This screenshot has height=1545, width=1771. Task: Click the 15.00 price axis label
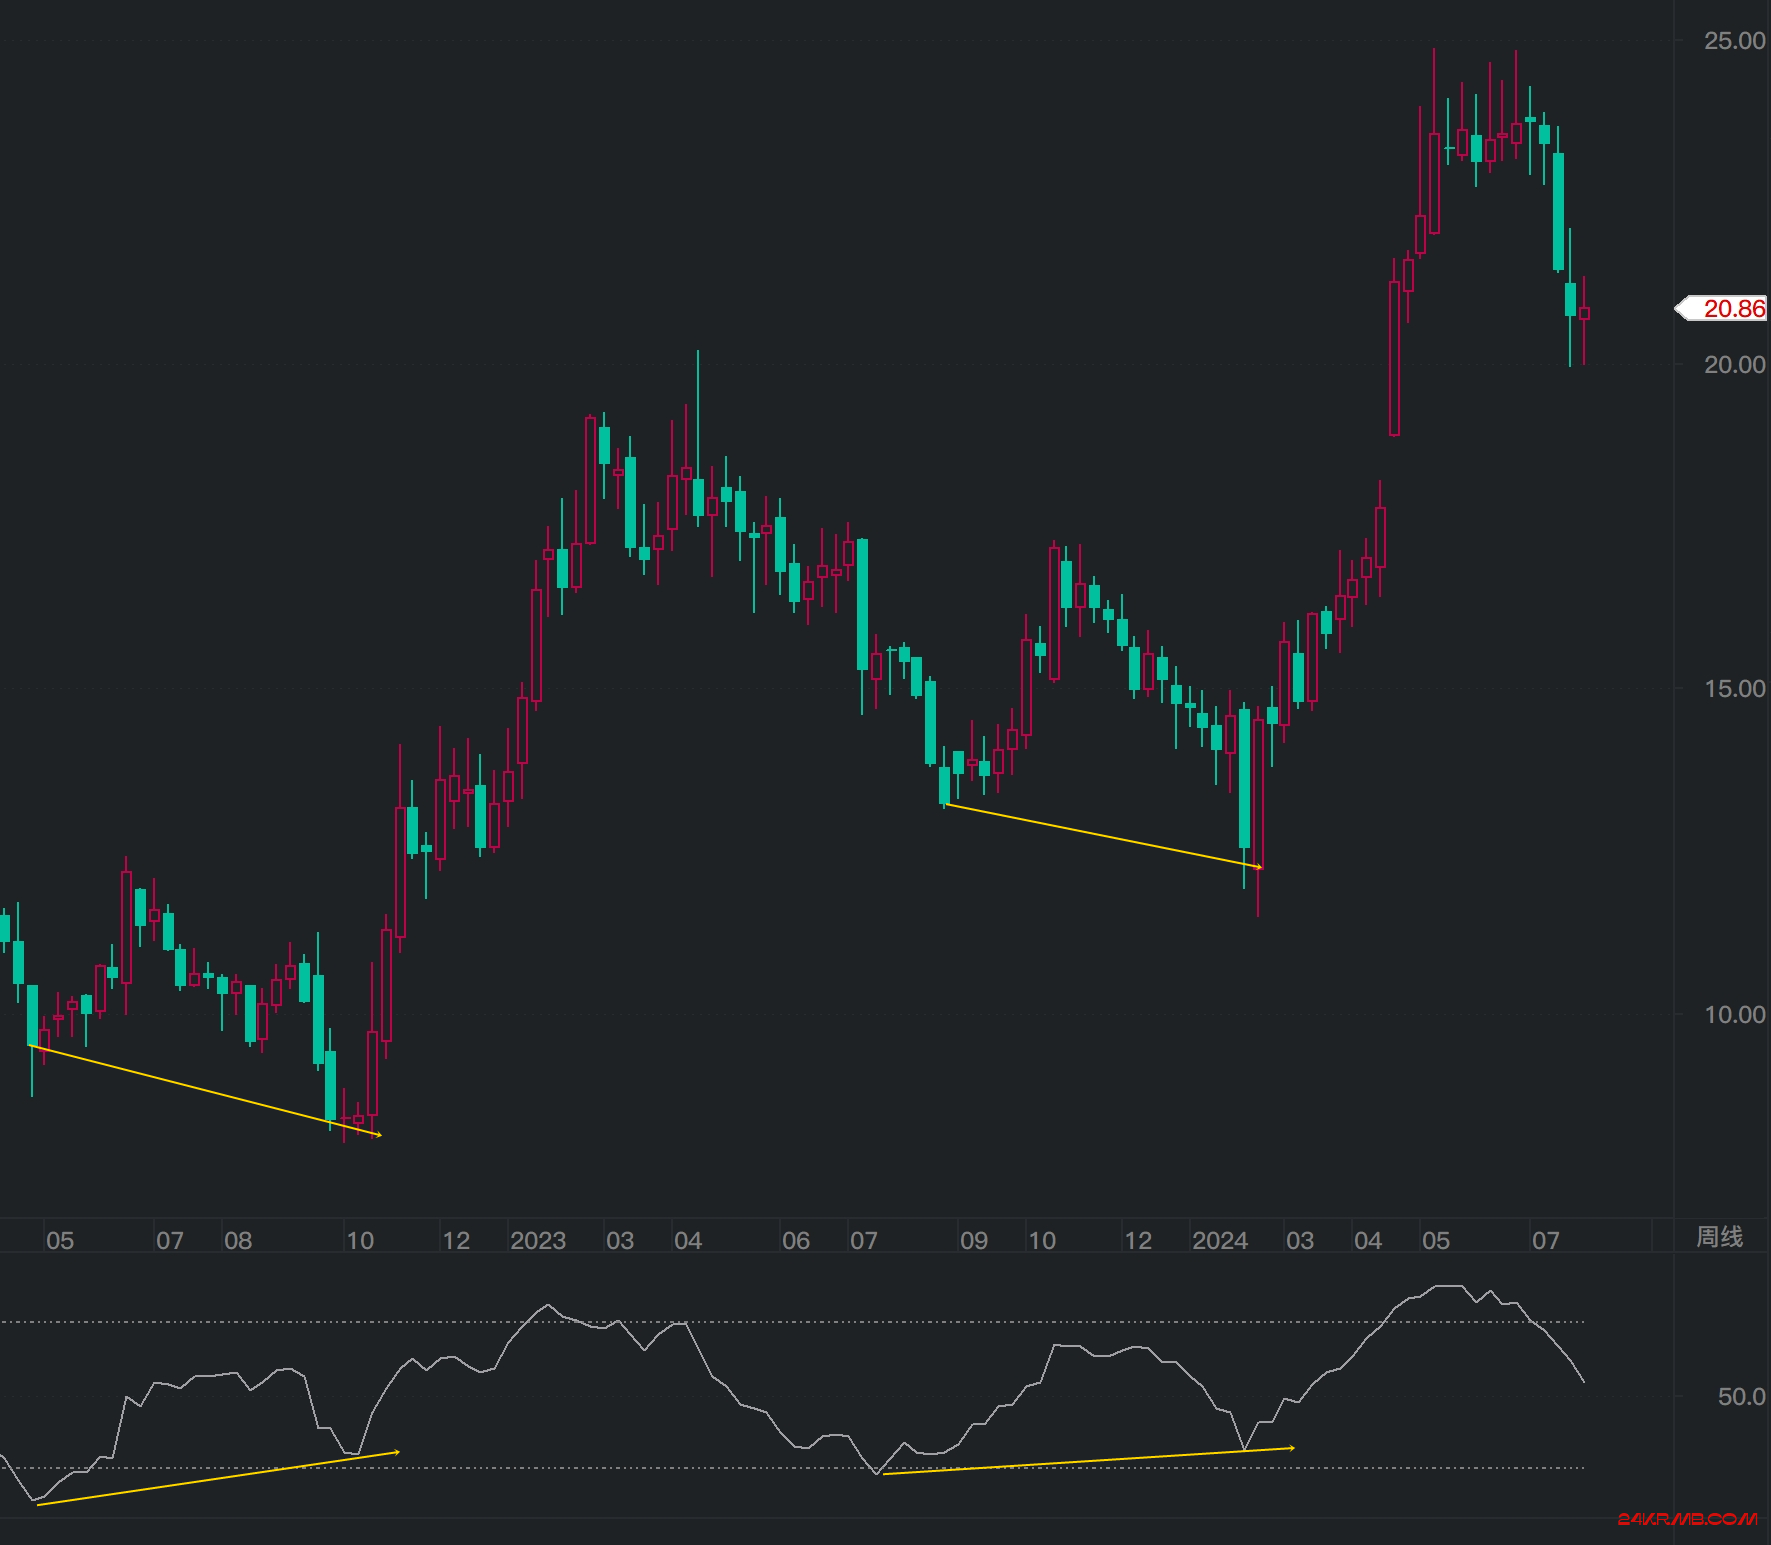1735,689
